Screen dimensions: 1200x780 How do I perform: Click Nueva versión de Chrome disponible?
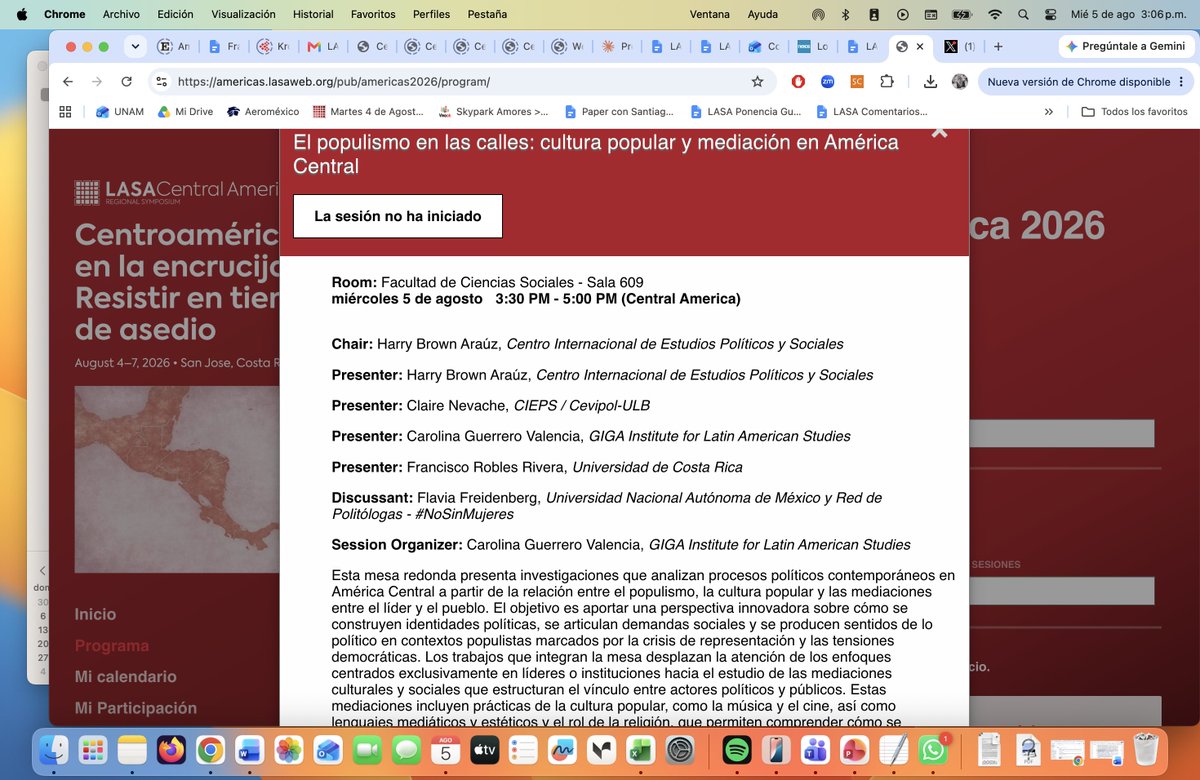[x=1084, y=82]
